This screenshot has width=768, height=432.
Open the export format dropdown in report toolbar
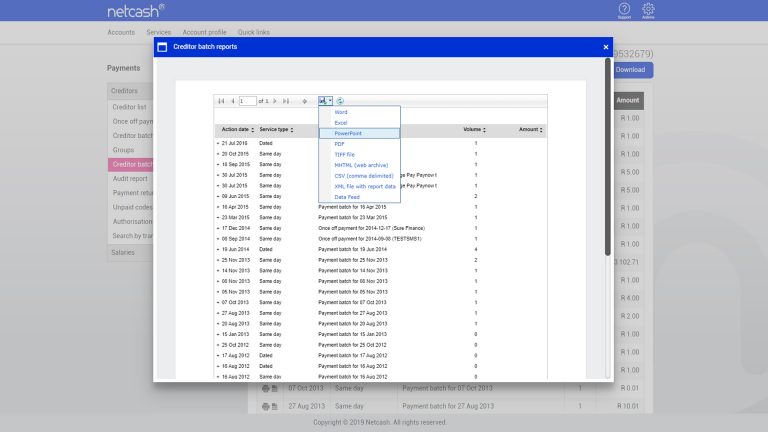[326, 101]
